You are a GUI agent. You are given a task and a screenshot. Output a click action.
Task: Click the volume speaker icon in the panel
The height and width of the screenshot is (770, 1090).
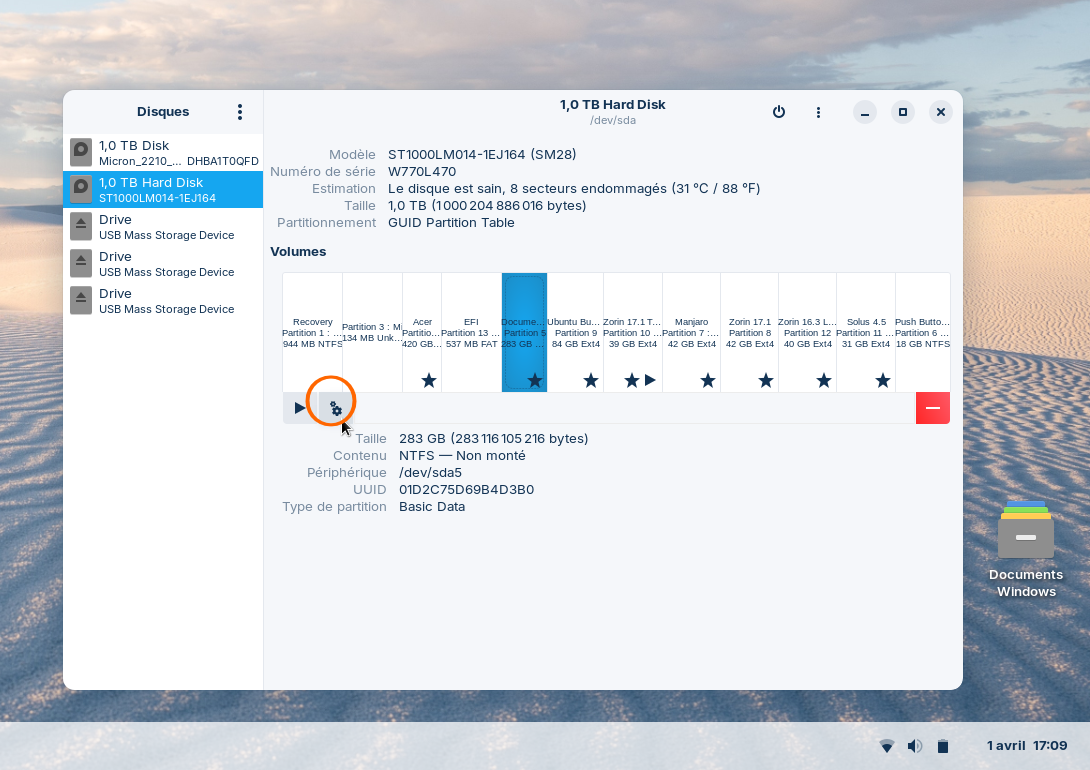[x=914, y=746]
